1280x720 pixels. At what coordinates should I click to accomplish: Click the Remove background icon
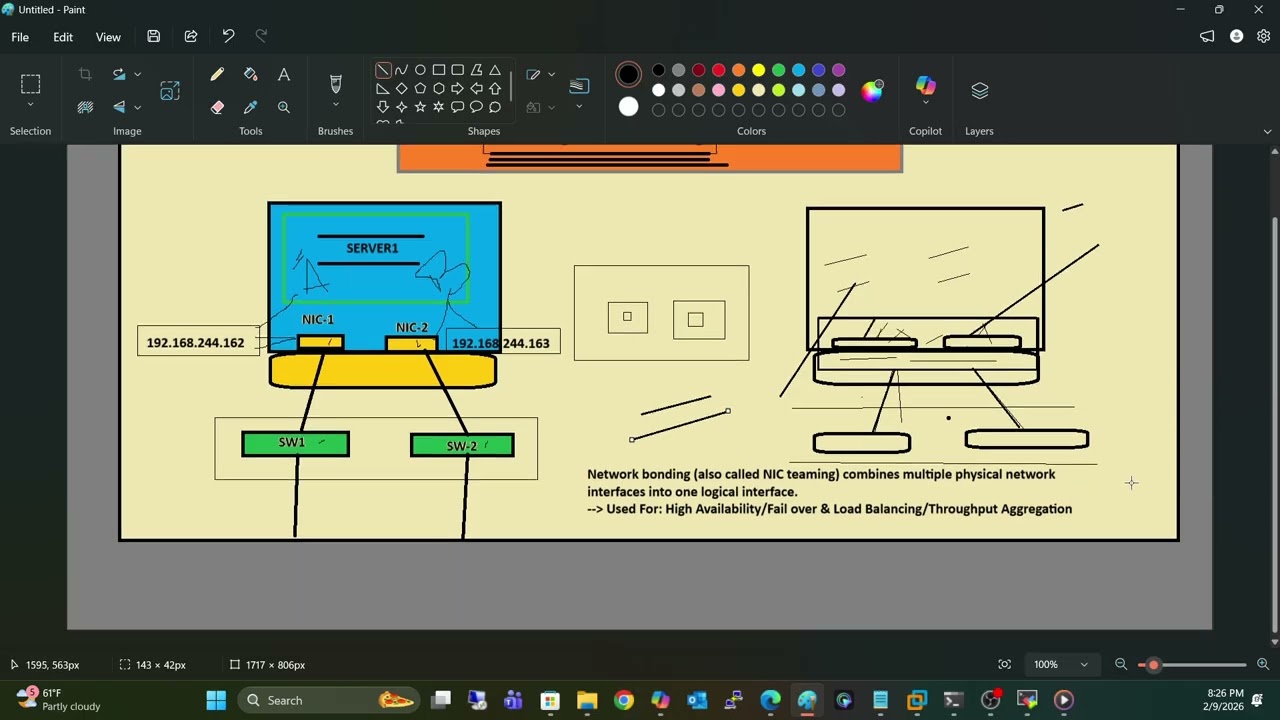(x=85, y=107)
